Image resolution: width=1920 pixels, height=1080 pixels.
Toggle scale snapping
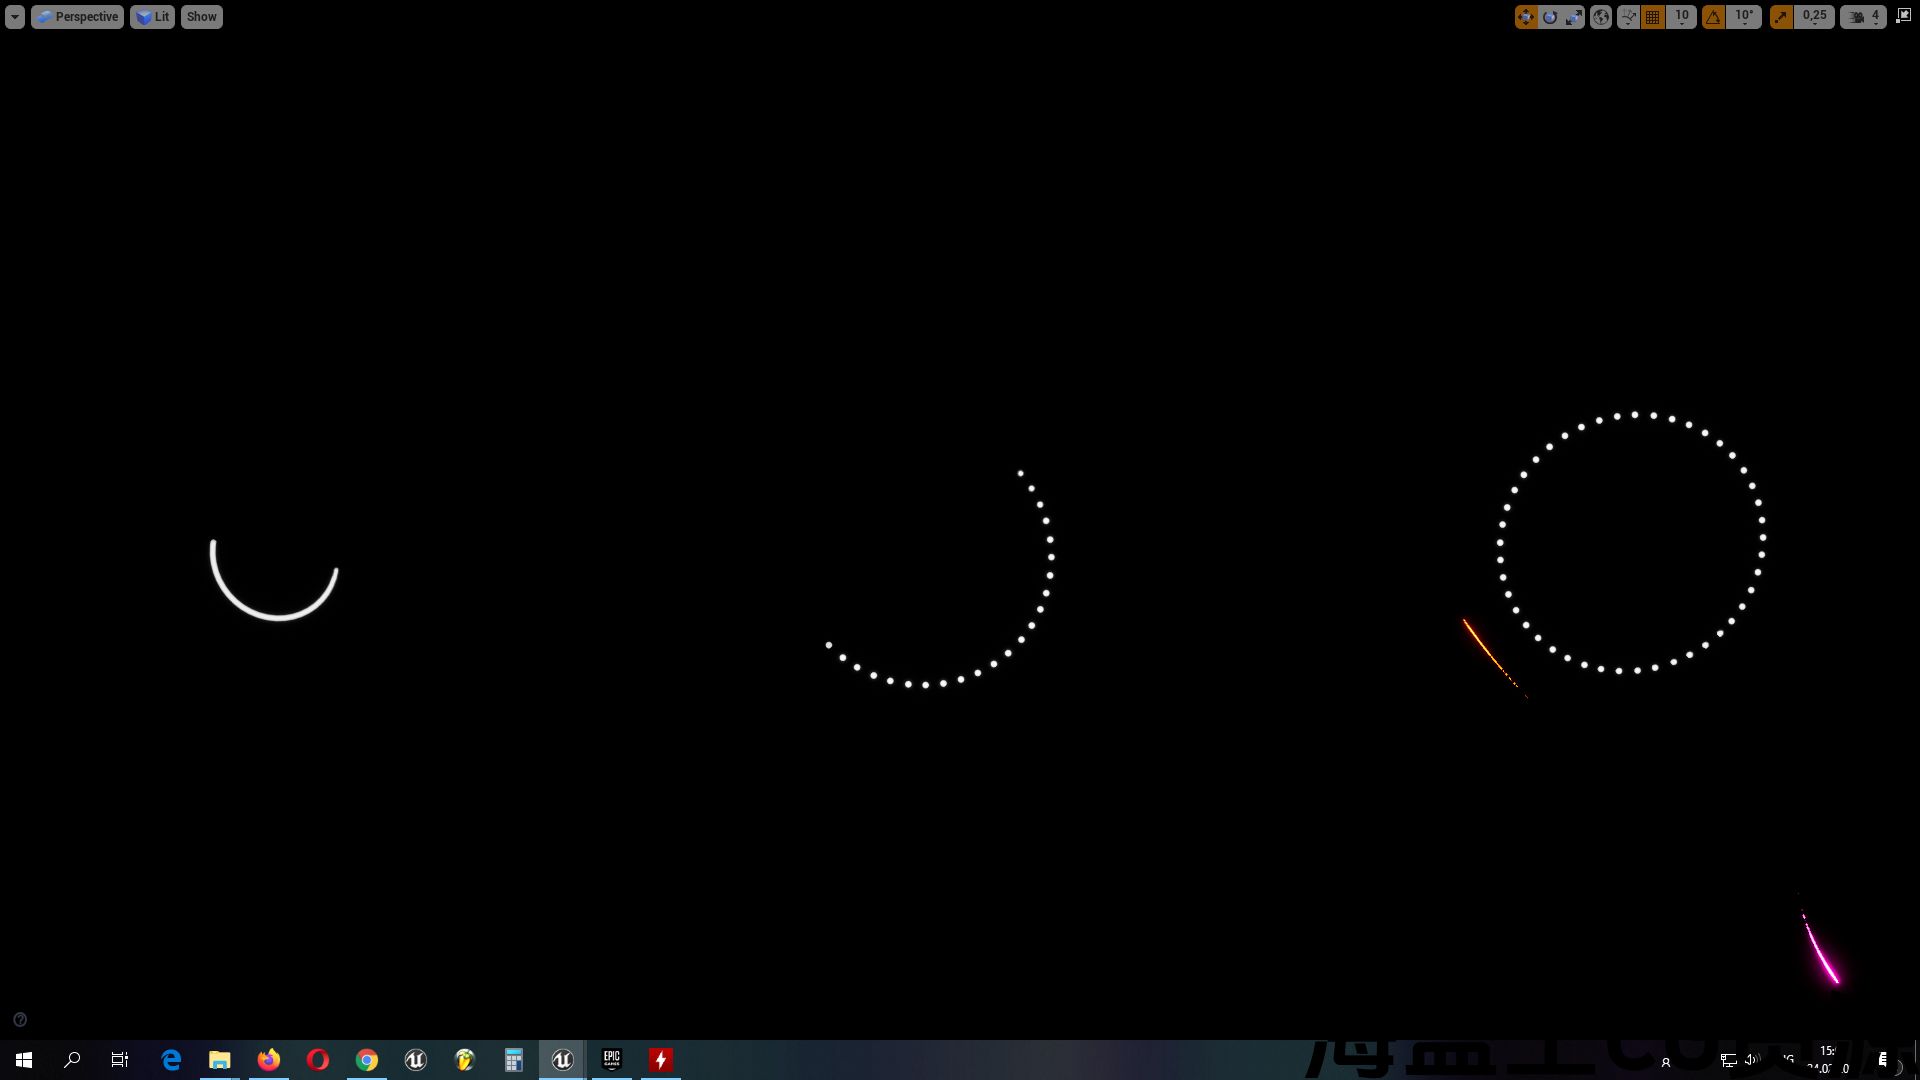click(x=1781, y=17)
